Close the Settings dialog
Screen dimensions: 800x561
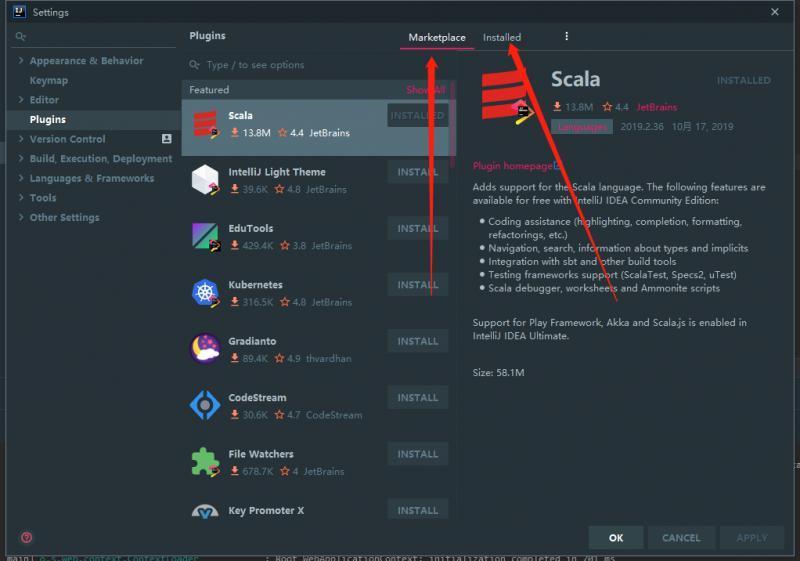(774, 12)
